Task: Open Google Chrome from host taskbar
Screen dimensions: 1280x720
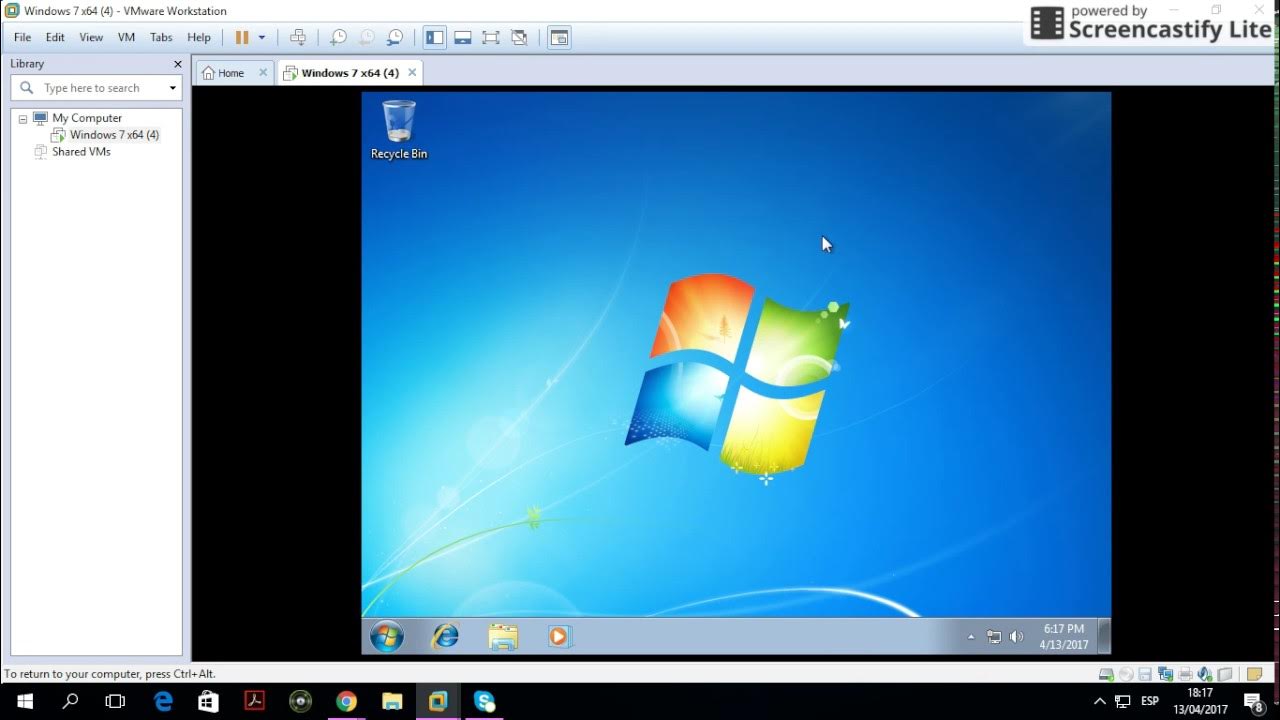Action: point(346,701)
